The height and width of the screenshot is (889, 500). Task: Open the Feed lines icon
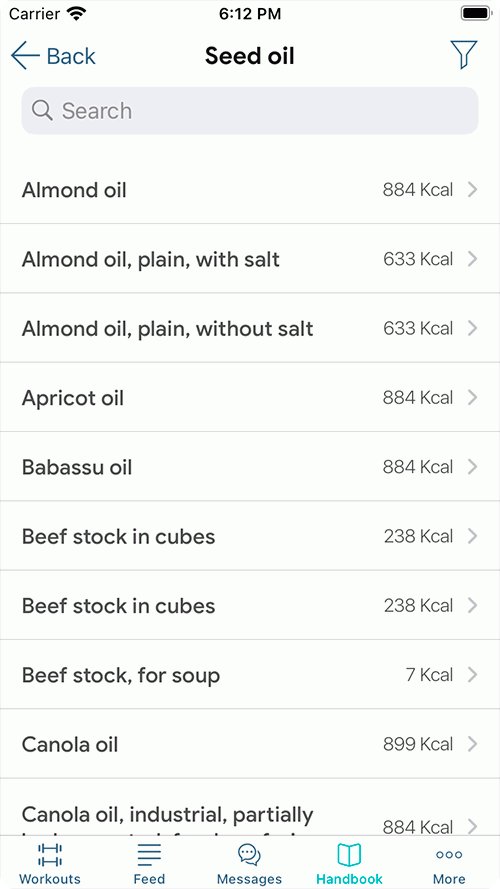tap(149, 855)
